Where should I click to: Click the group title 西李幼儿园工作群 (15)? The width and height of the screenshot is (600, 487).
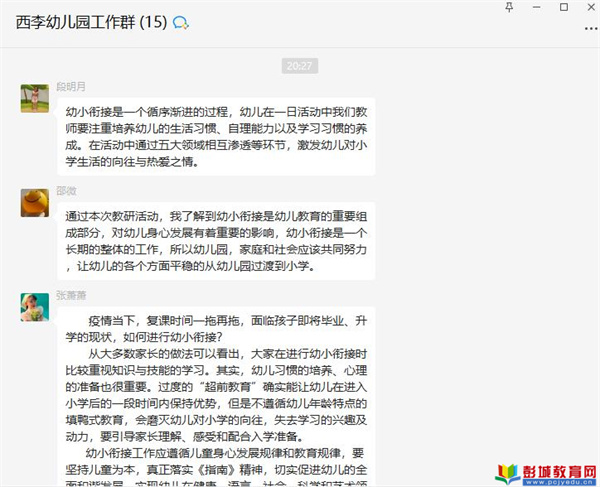tap(91, 23)
